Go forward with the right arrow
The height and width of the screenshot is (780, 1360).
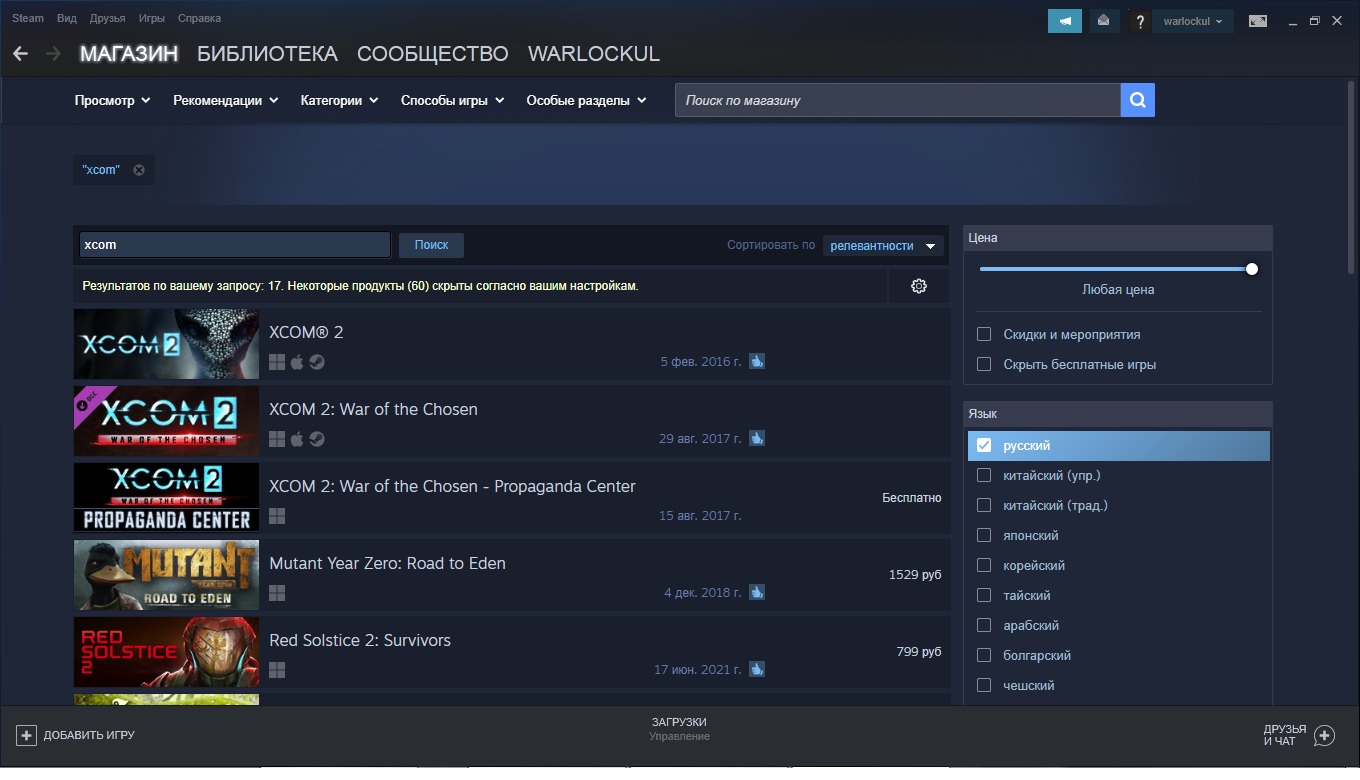pyautogui.click(x=53, y=53)
